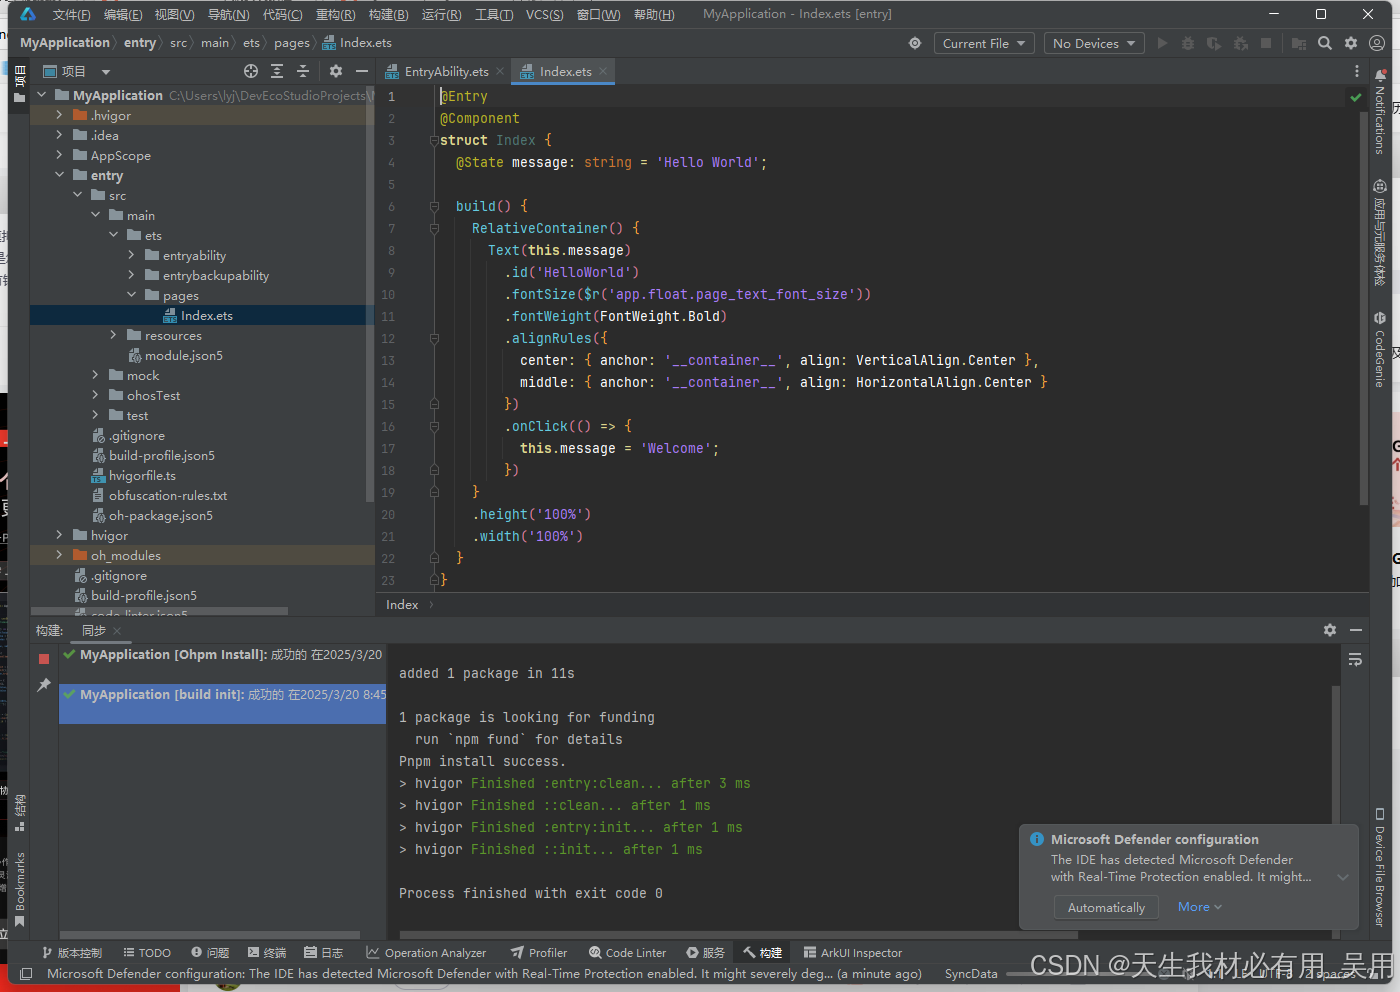Click expand all icon in Project panel
This screenshot has width=1400, height=992.
pyautogui.click(x=277, y=71)
